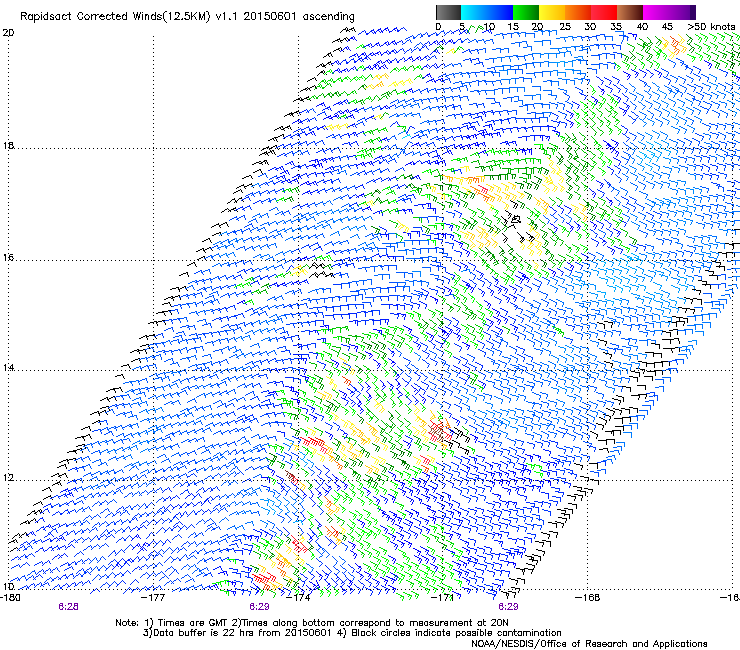Click the longitude label '-174'
The image size is (740, 650).
299,598
